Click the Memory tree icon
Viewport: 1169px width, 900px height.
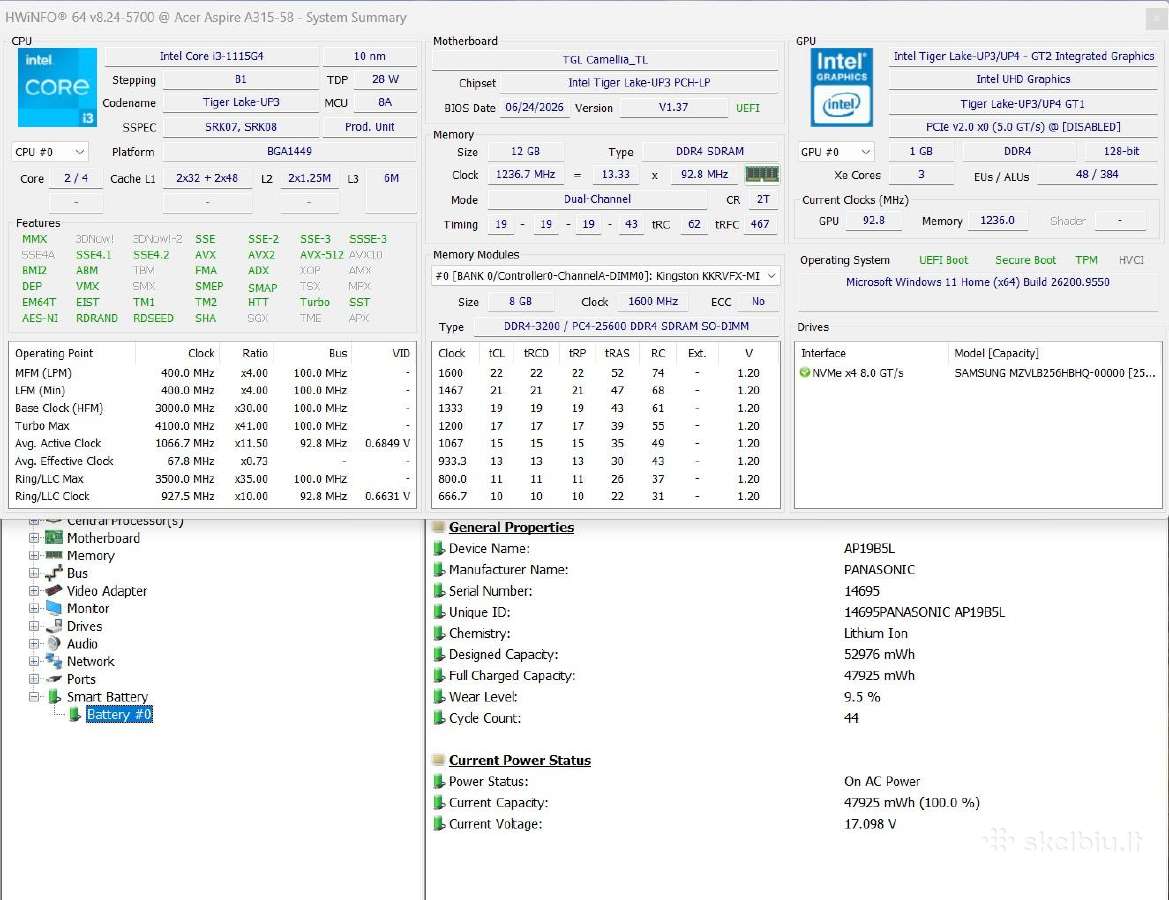pos(54,556)
